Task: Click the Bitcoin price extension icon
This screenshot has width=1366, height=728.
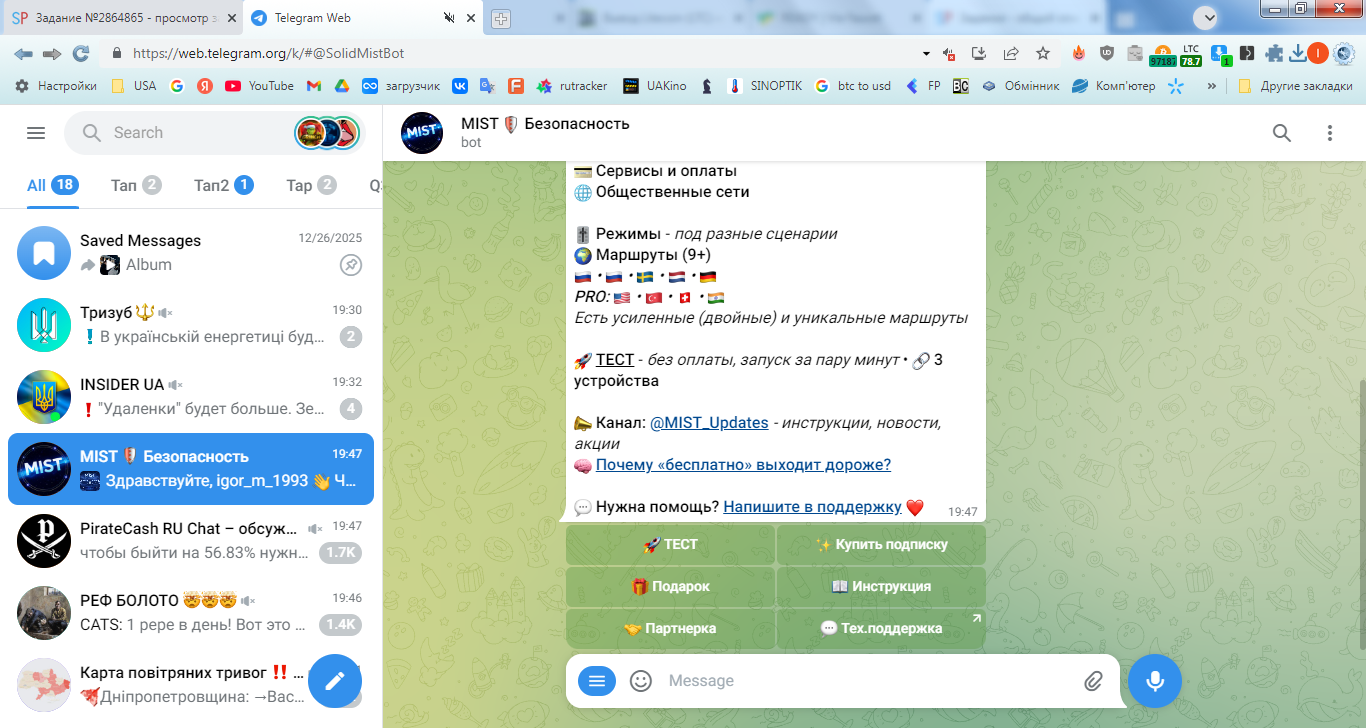Action: [x=1162, y=55]
